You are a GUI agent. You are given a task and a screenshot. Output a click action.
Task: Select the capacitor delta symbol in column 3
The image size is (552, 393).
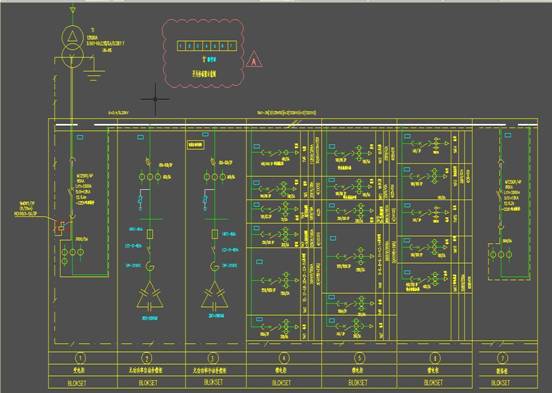tap(214, 296)
